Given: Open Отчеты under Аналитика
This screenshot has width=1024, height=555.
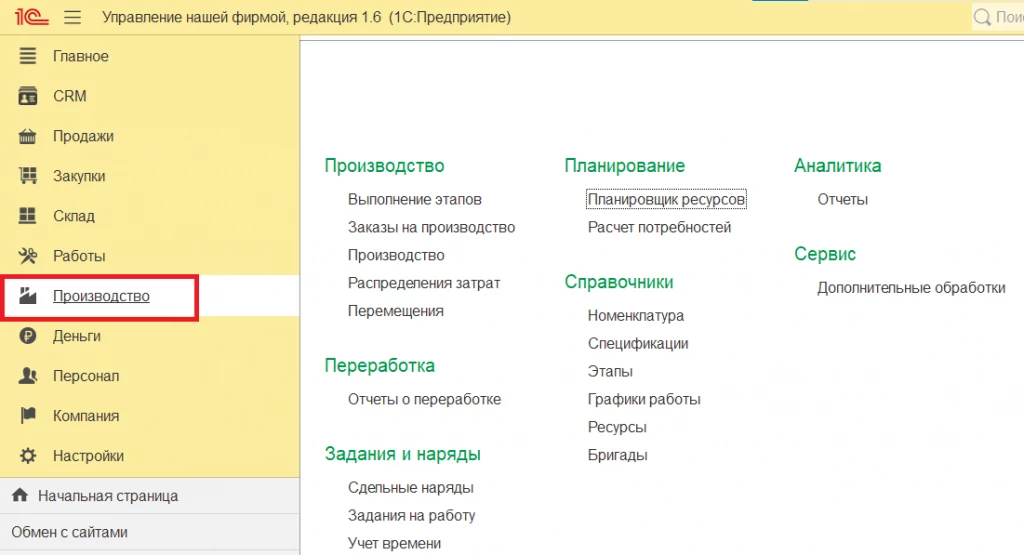Looking at the screenshot, I should pyautogui.click(x=842, y=199).
